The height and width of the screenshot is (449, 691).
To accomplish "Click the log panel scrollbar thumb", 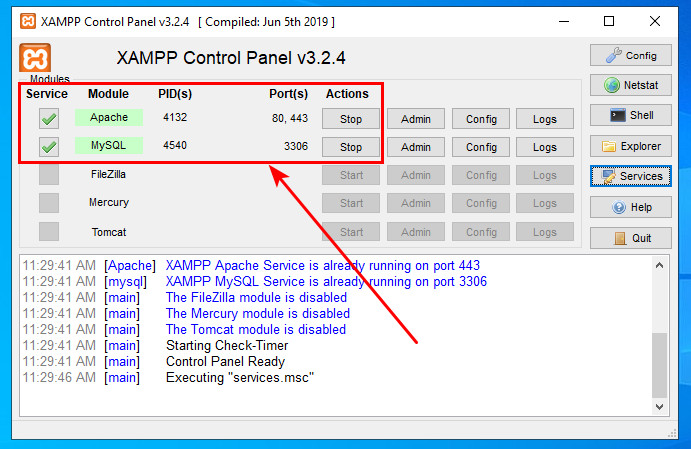I will (x=659, y=365).
